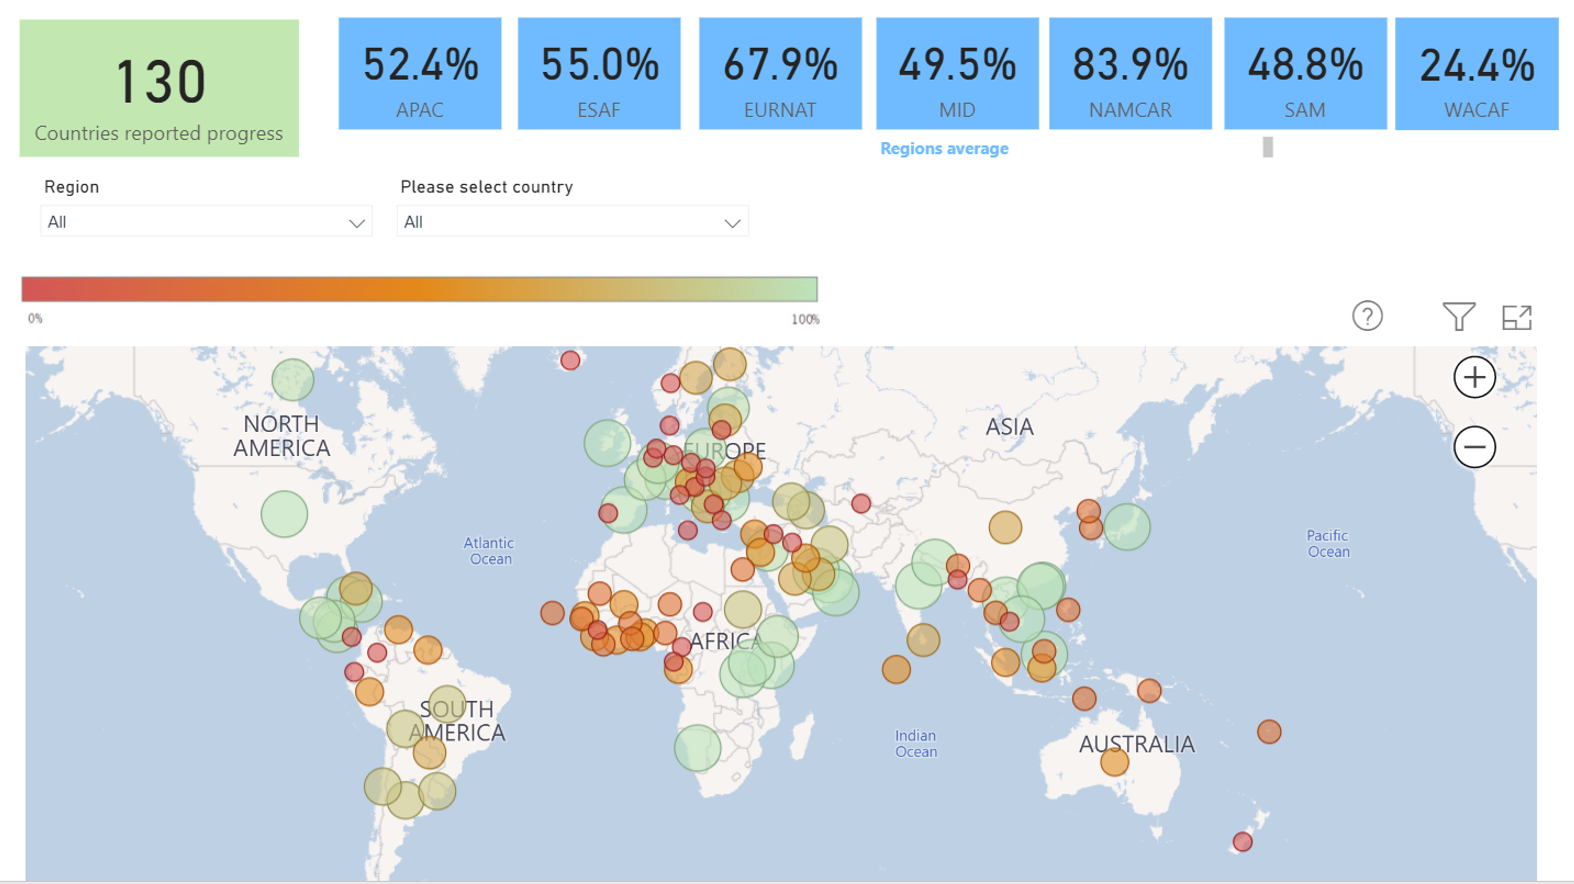
Task: Select the SAM 48.8% card
Action: (x=1305, y=74)
